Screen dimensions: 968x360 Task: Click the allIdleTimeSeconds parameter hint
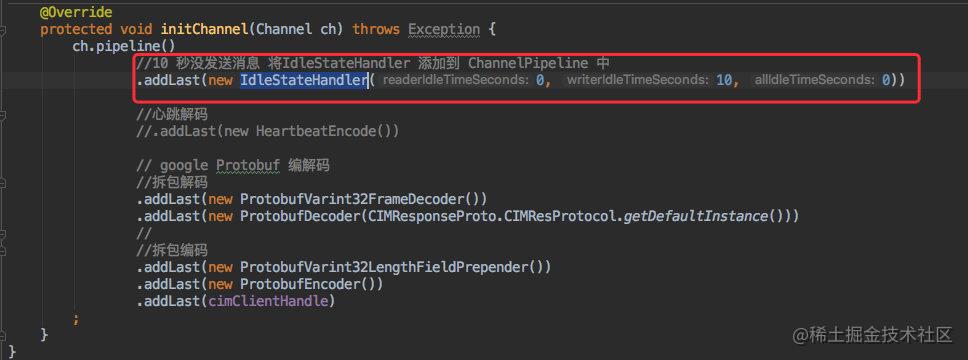(816, 80)
